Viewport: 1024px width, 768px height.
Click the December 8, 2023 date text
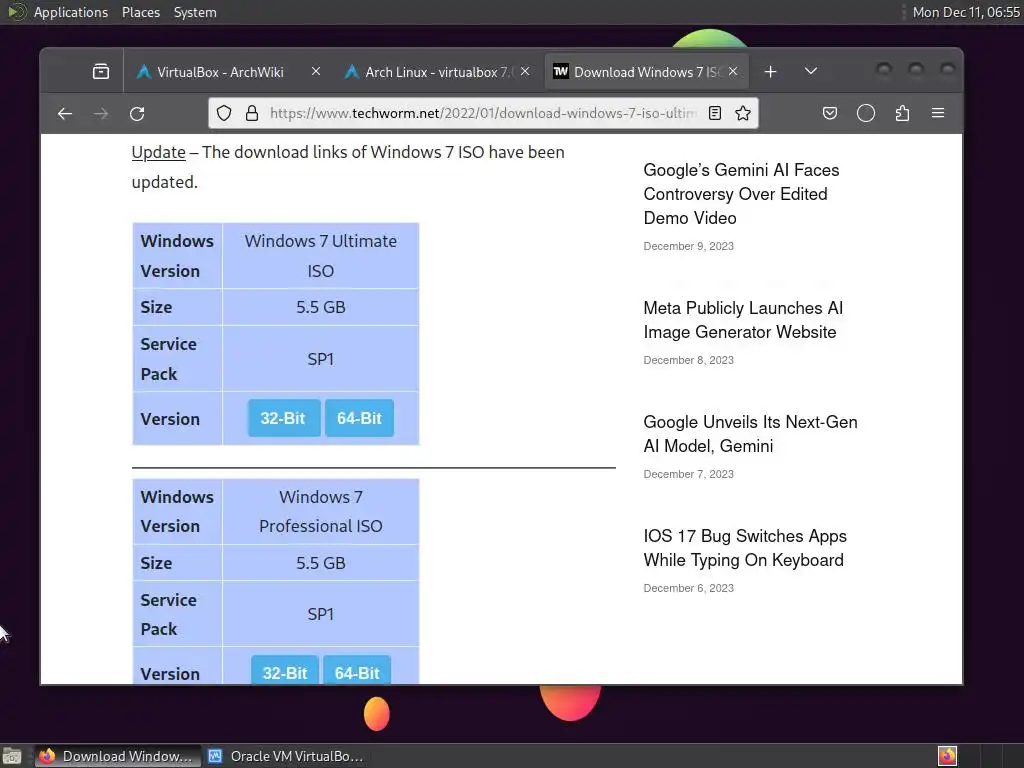(688, 360)
